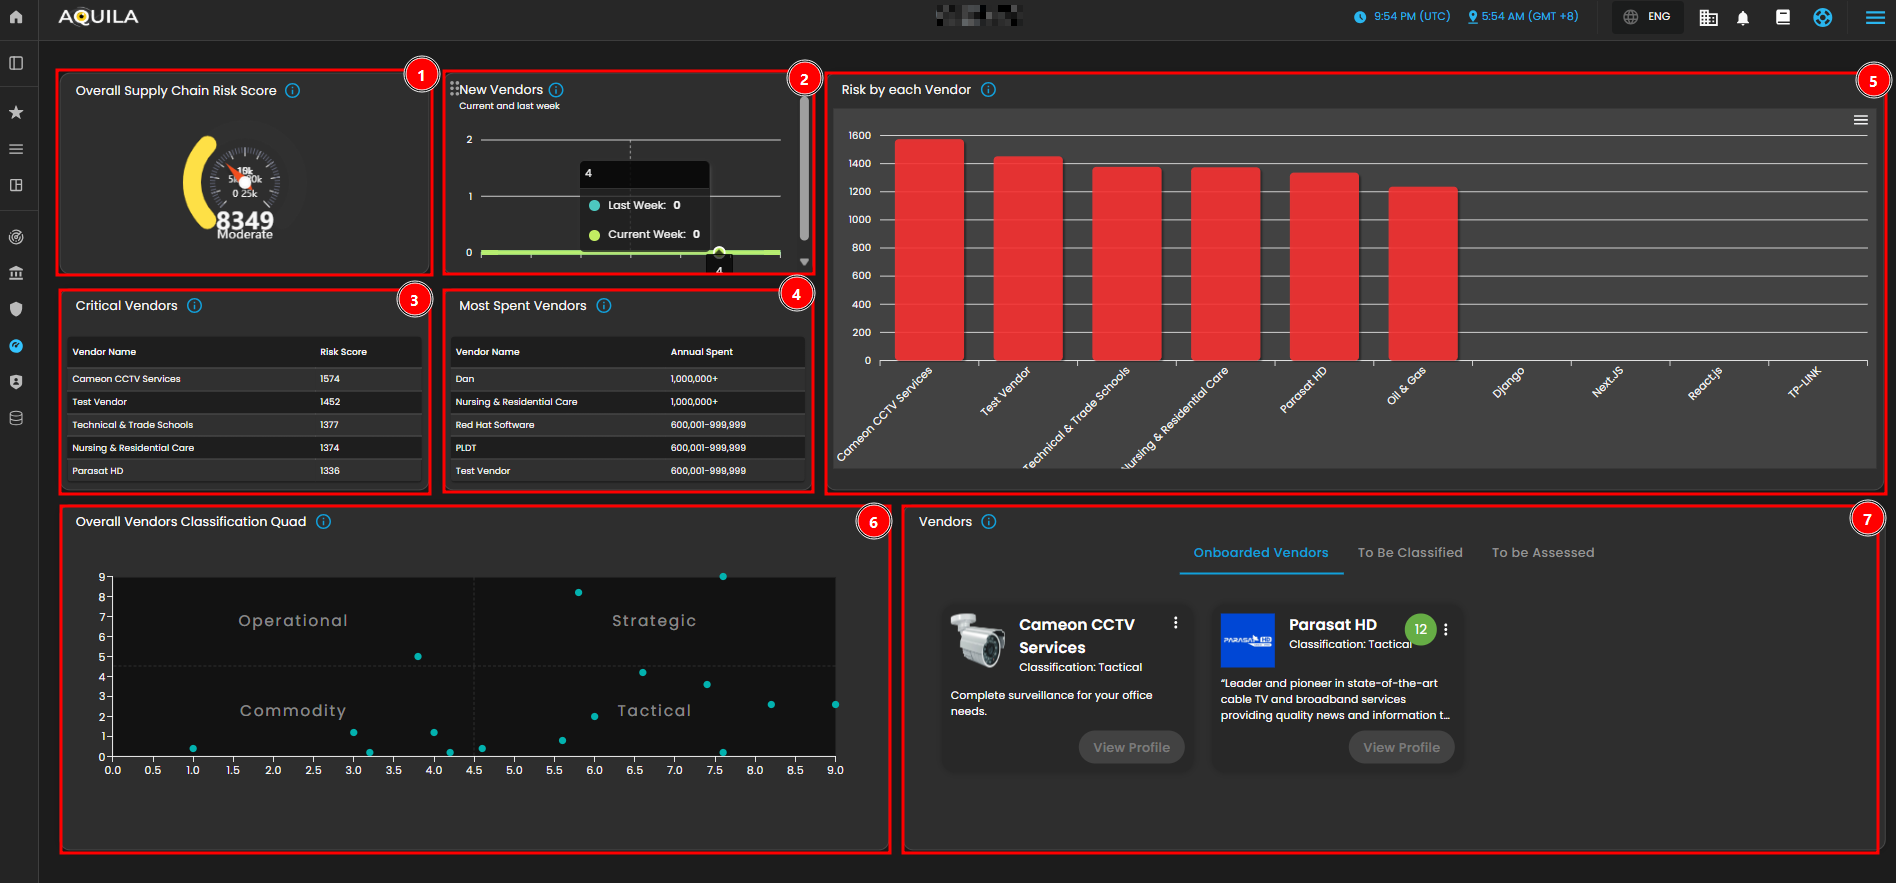This screenshot has width=1896, height=883.
Task: Switch to the To Be Classified tab
Action: coord(1409,553)
